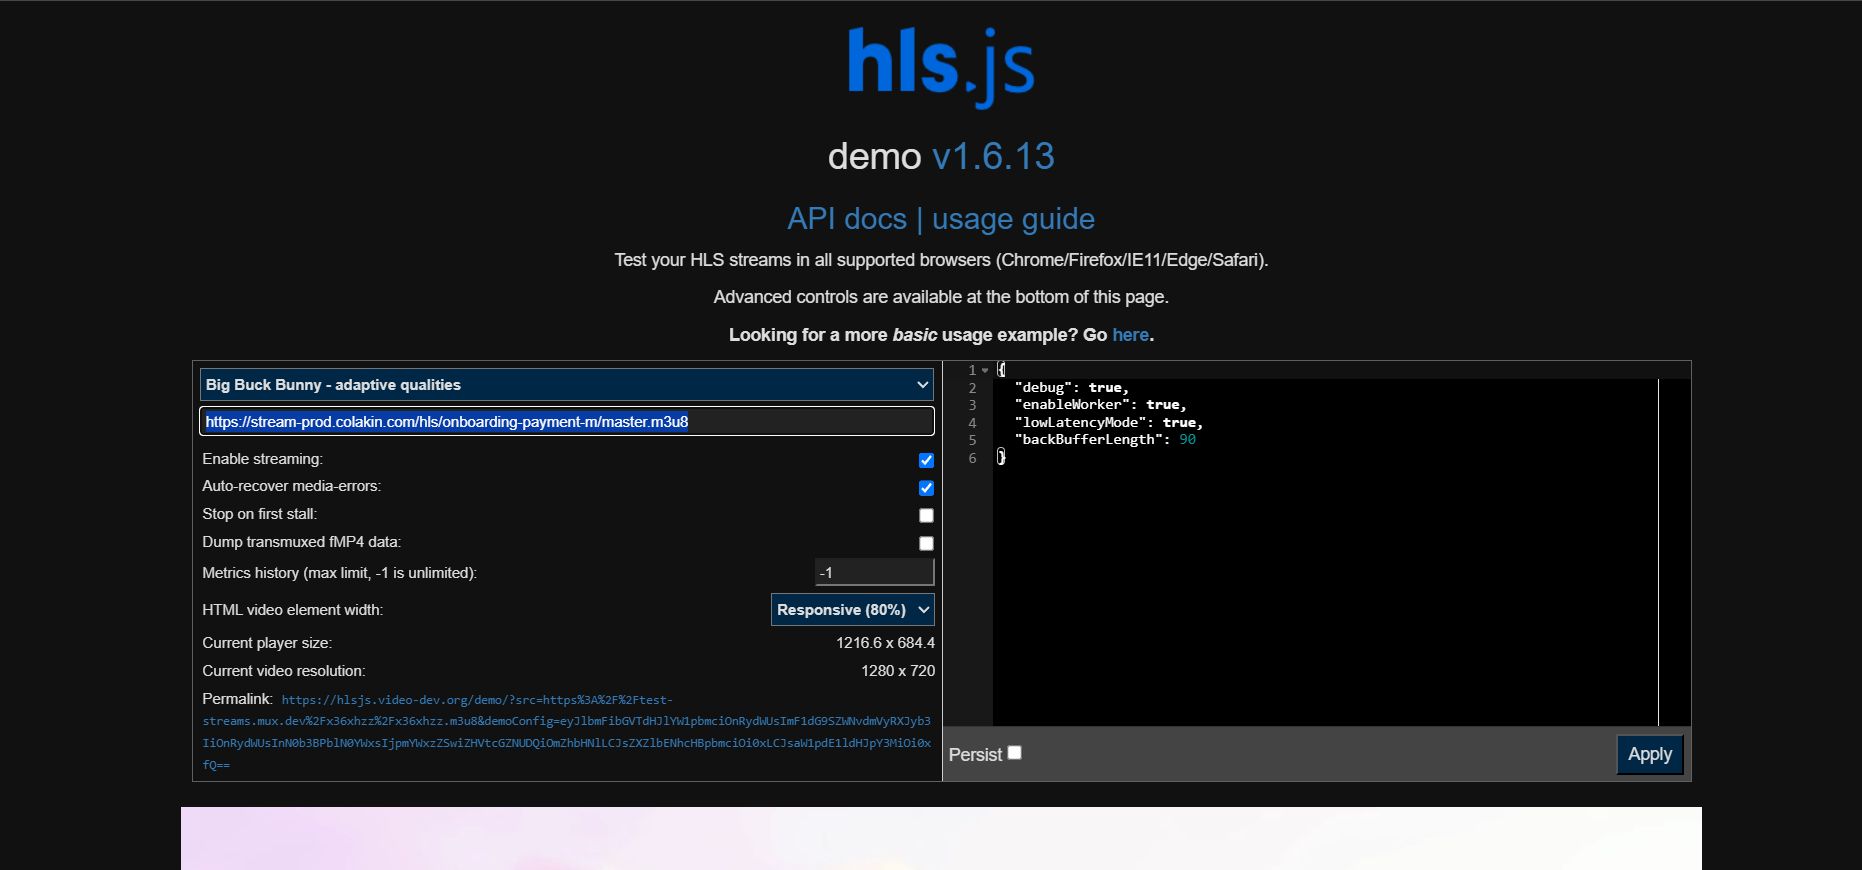The image size is (1862, 870).
Task: Open the Big Buck Bunny stream dropdown
Action: click(566, 385)
